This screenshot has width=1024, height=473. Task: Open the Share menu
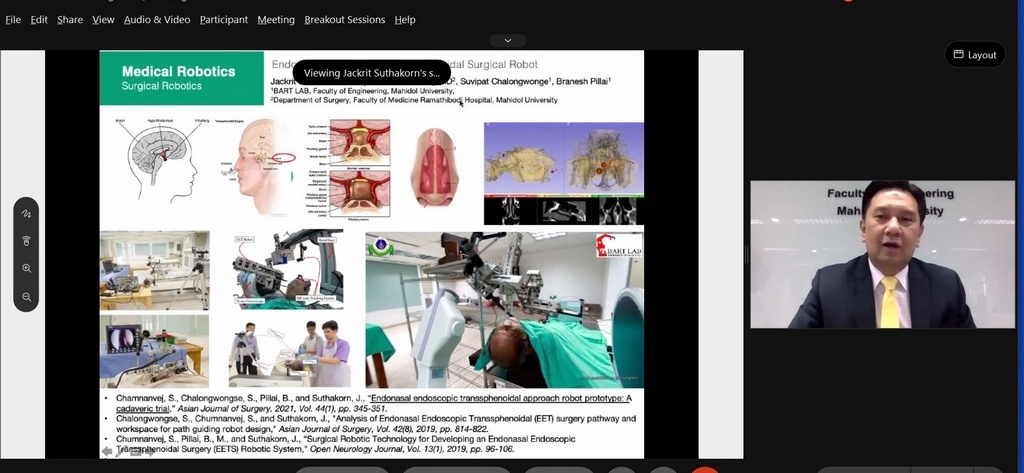coord(70,20)
